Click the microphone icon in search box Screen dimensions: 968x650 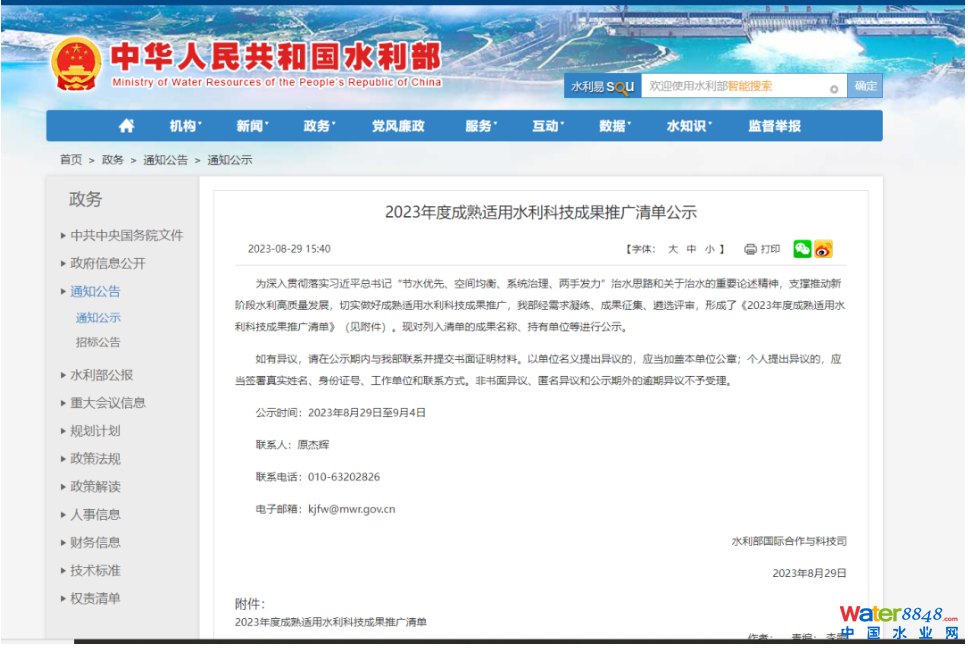834,88
